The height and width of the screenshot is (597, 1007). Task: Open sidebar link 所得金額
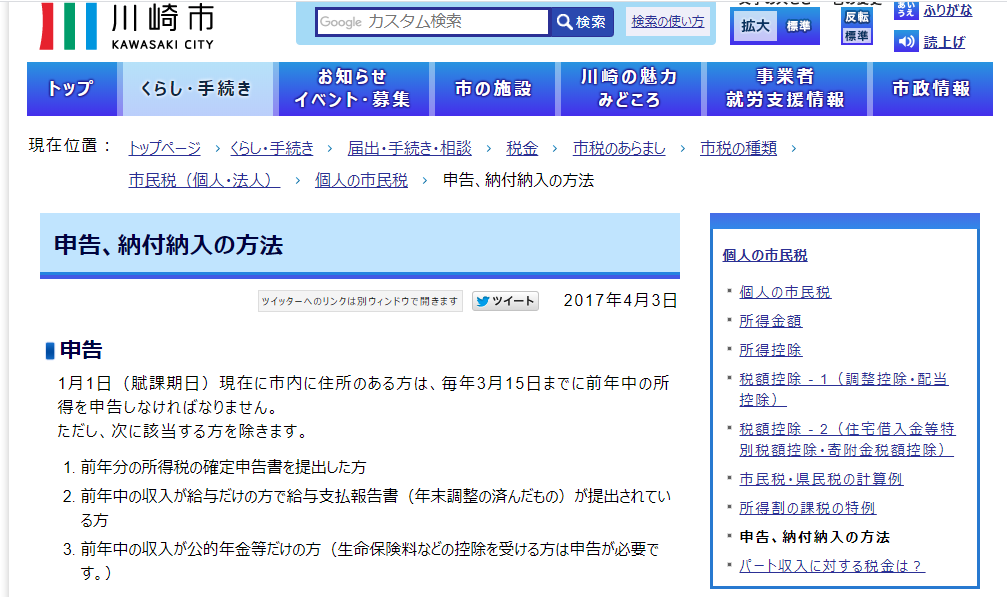[x=770, y=321]
